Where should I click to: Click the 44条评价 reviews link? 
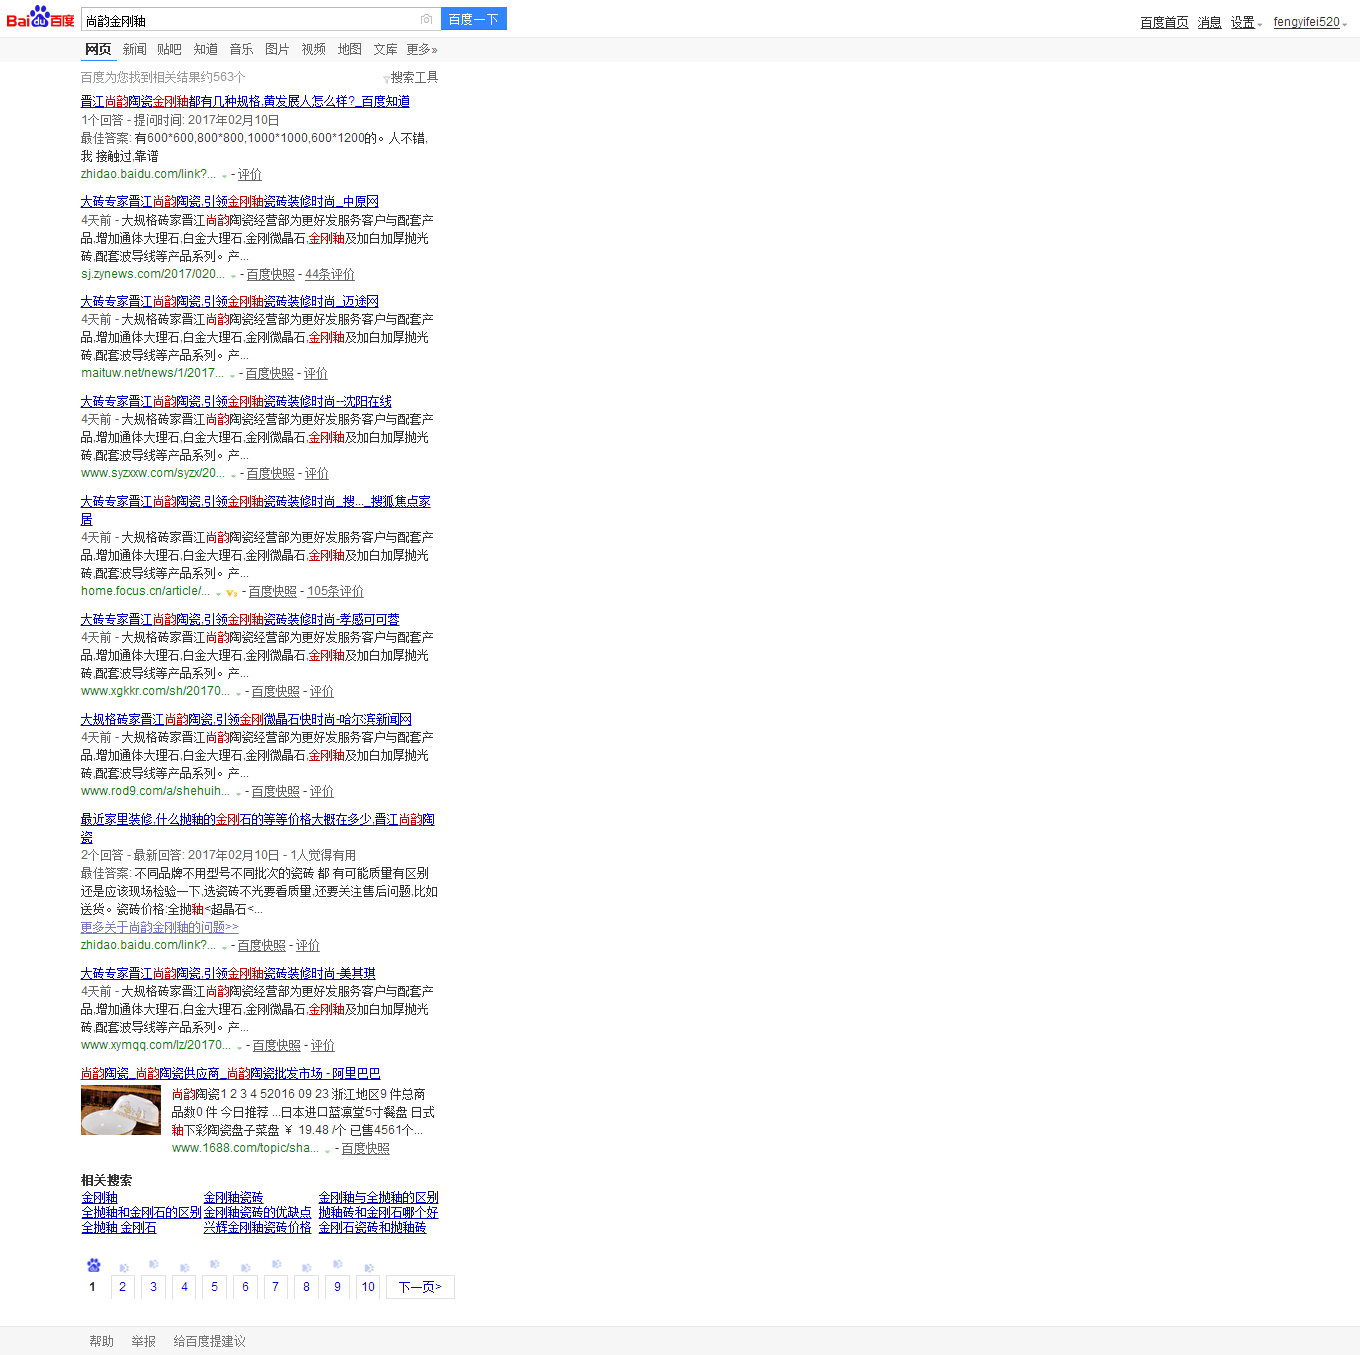tap(330, 274)
